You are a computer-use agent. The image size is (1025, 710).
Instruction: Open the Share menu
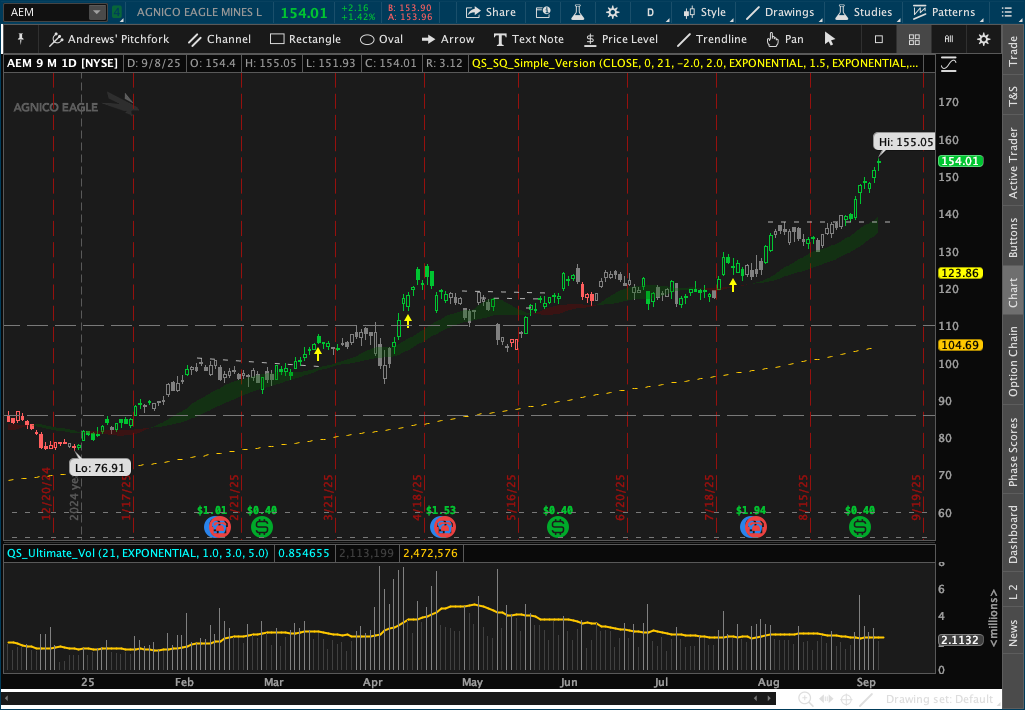491,12
